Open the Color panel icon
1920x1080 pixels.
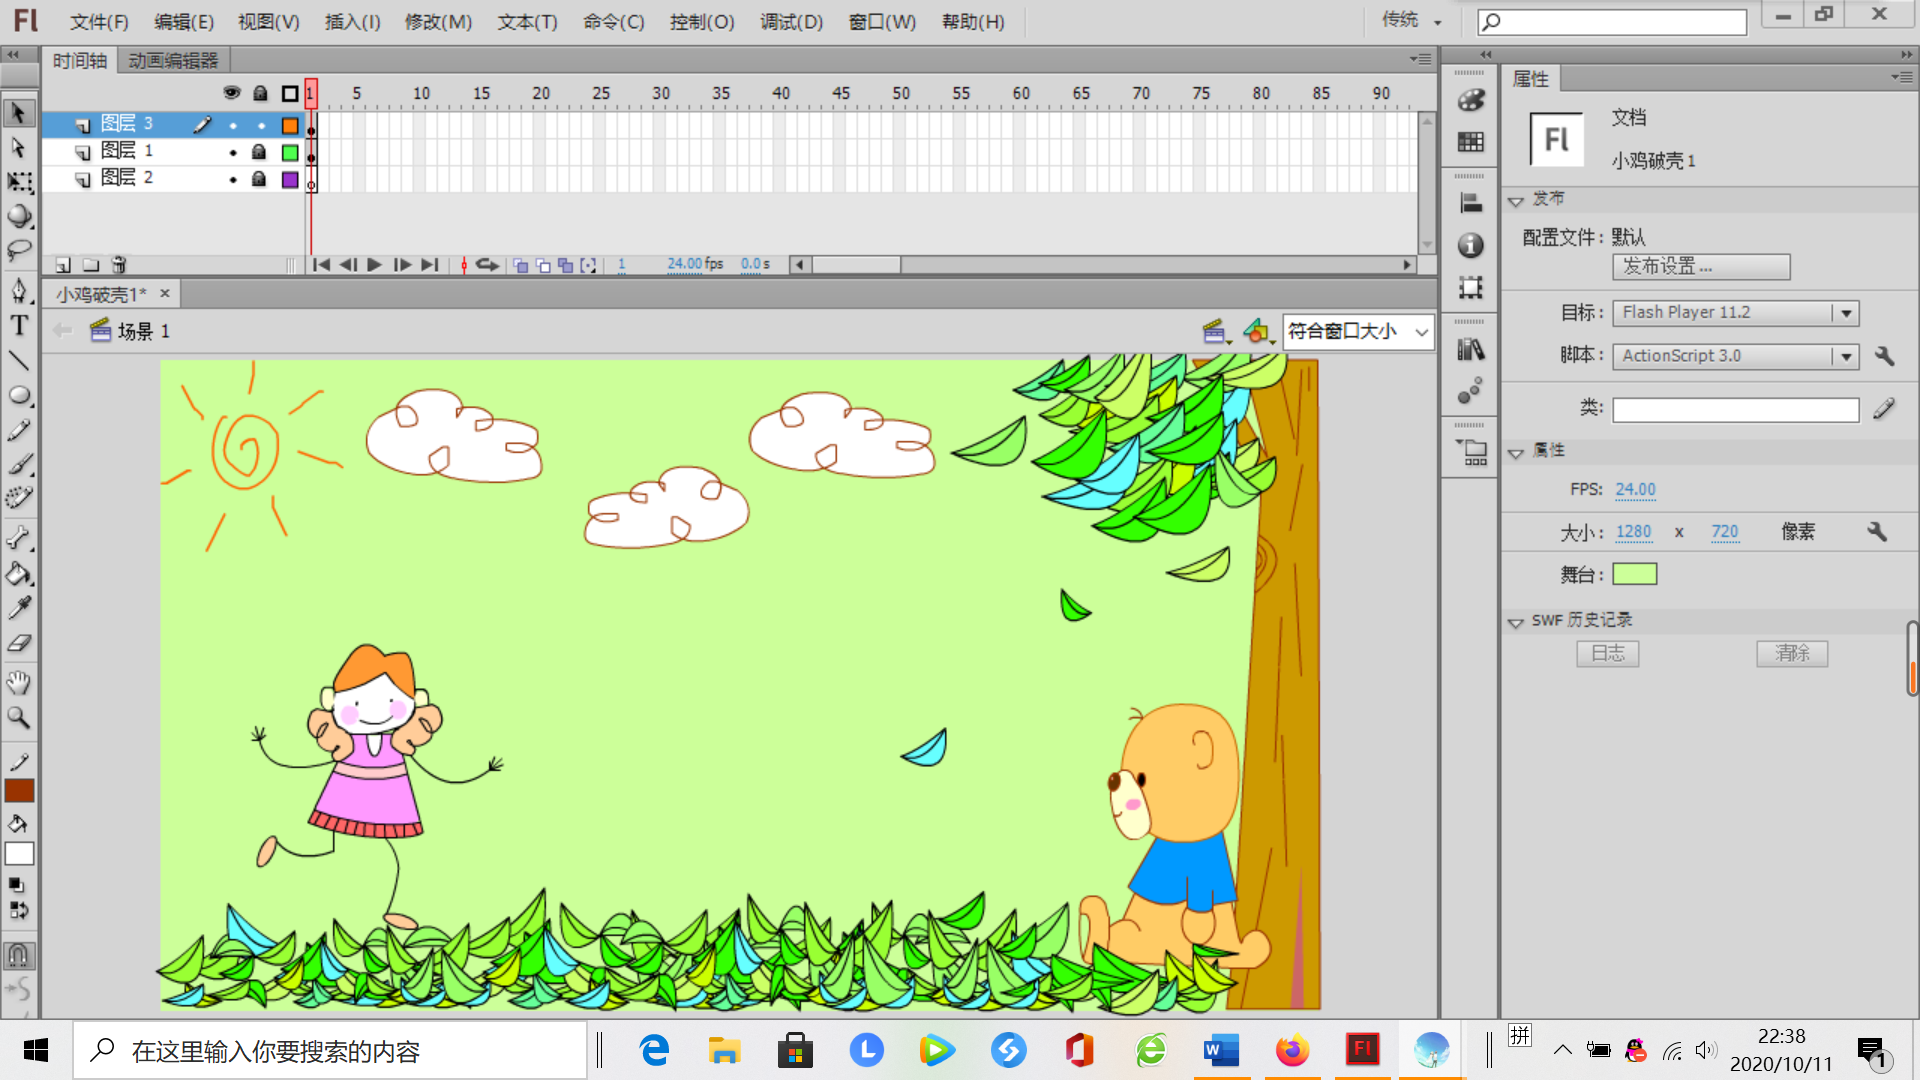1470,100
